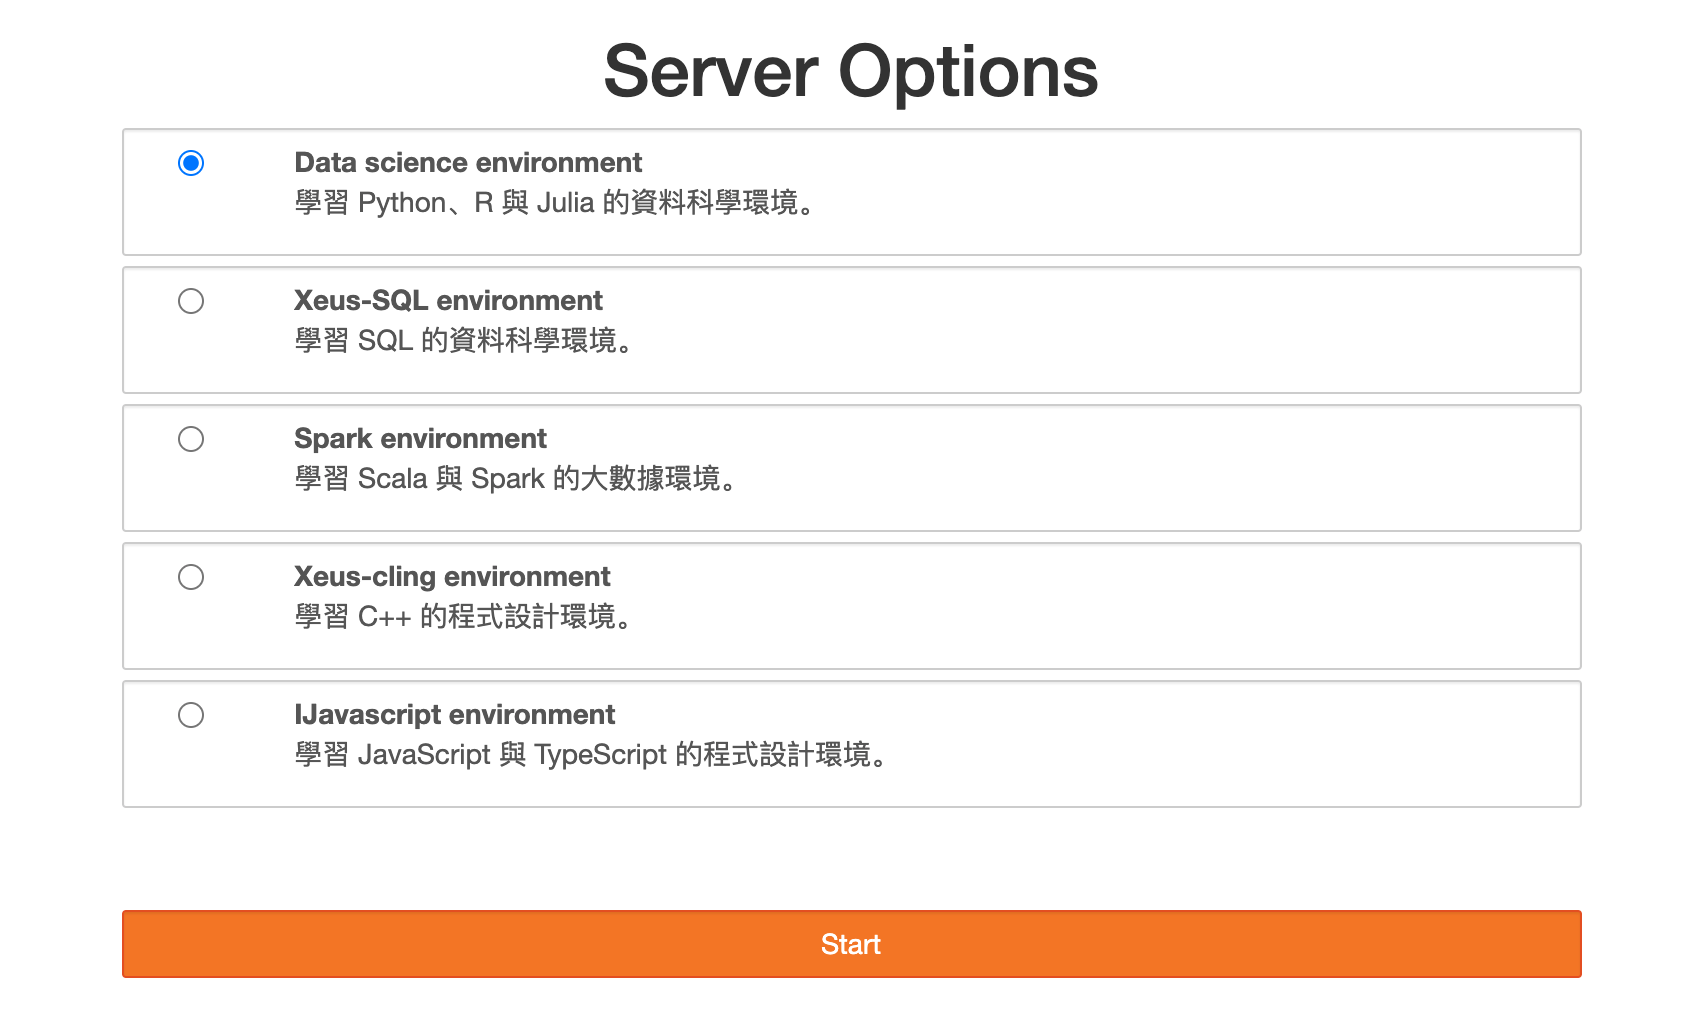Select the Xeus-cling environment radio button
The height and width of the screenshot is (1018, 1700).
coord(191,577)
